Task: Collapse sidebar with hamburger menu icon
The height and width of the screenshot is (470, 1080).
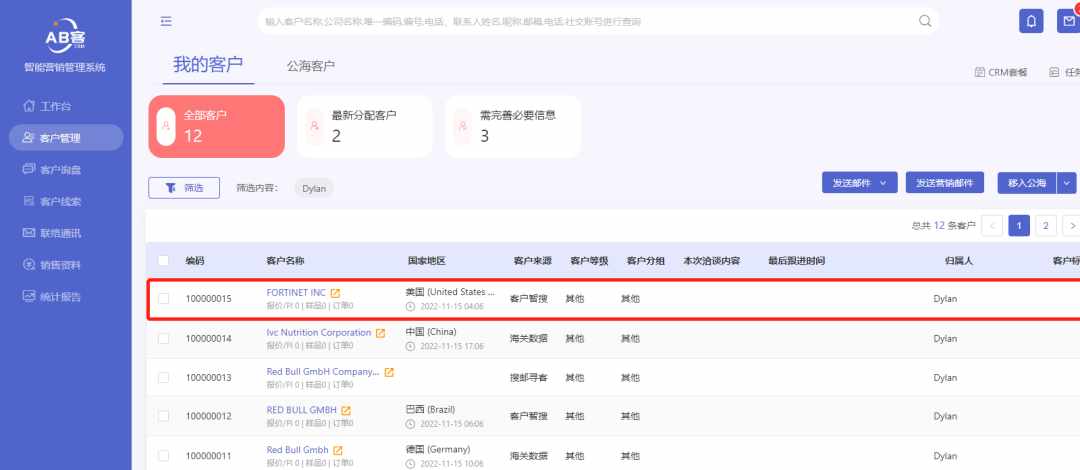Action: point(166,21)
